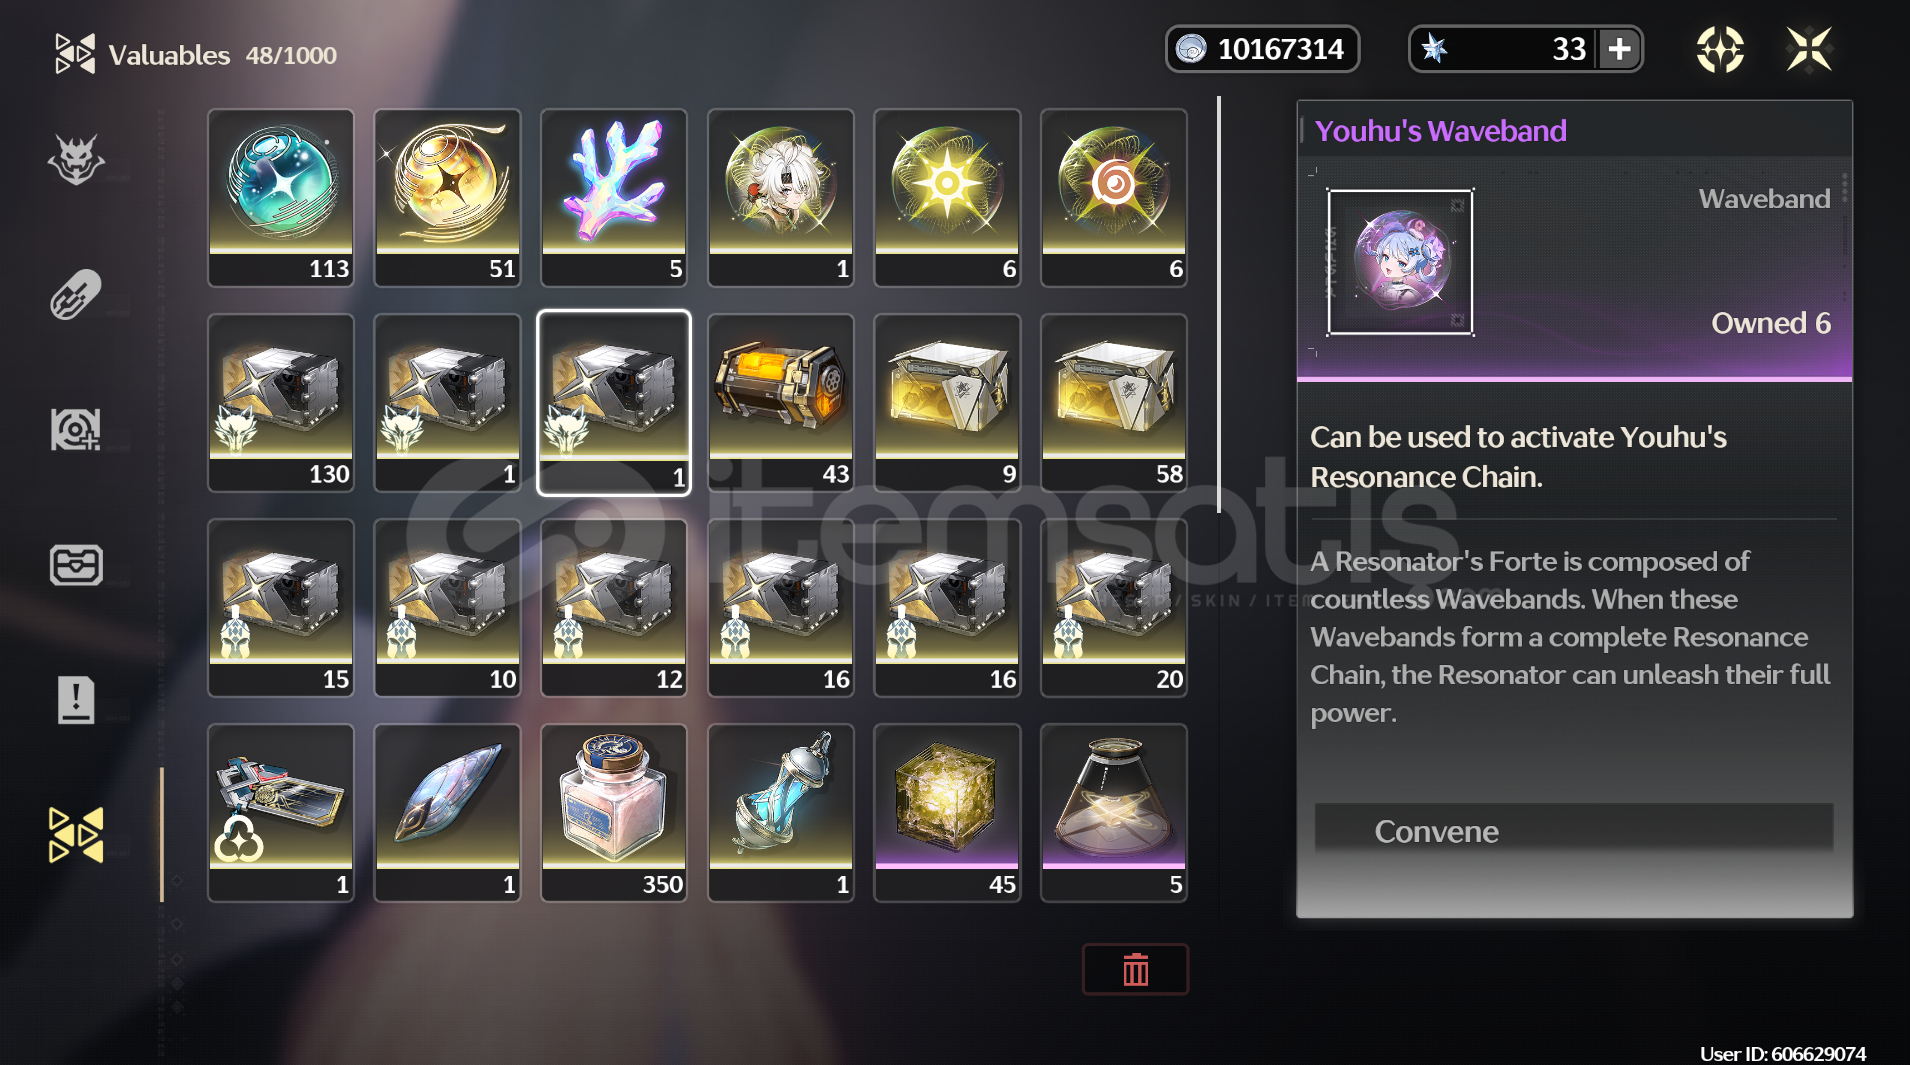Select the blue potion bottle item
Image resolution: width=1910 pixels, height=1065 pixels.
[781, 813]
